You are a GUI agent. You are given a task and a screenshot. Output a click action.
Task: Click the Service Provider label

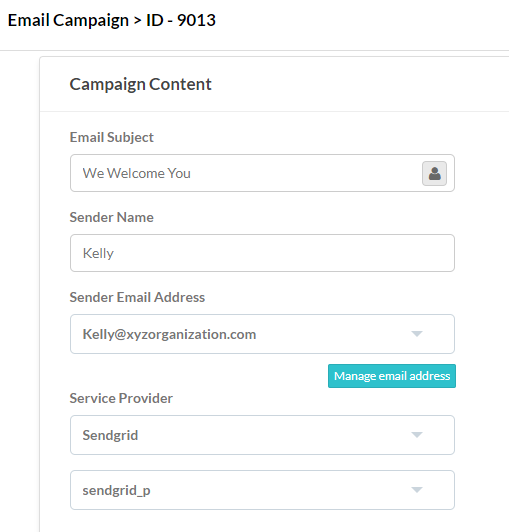point(121,398)
